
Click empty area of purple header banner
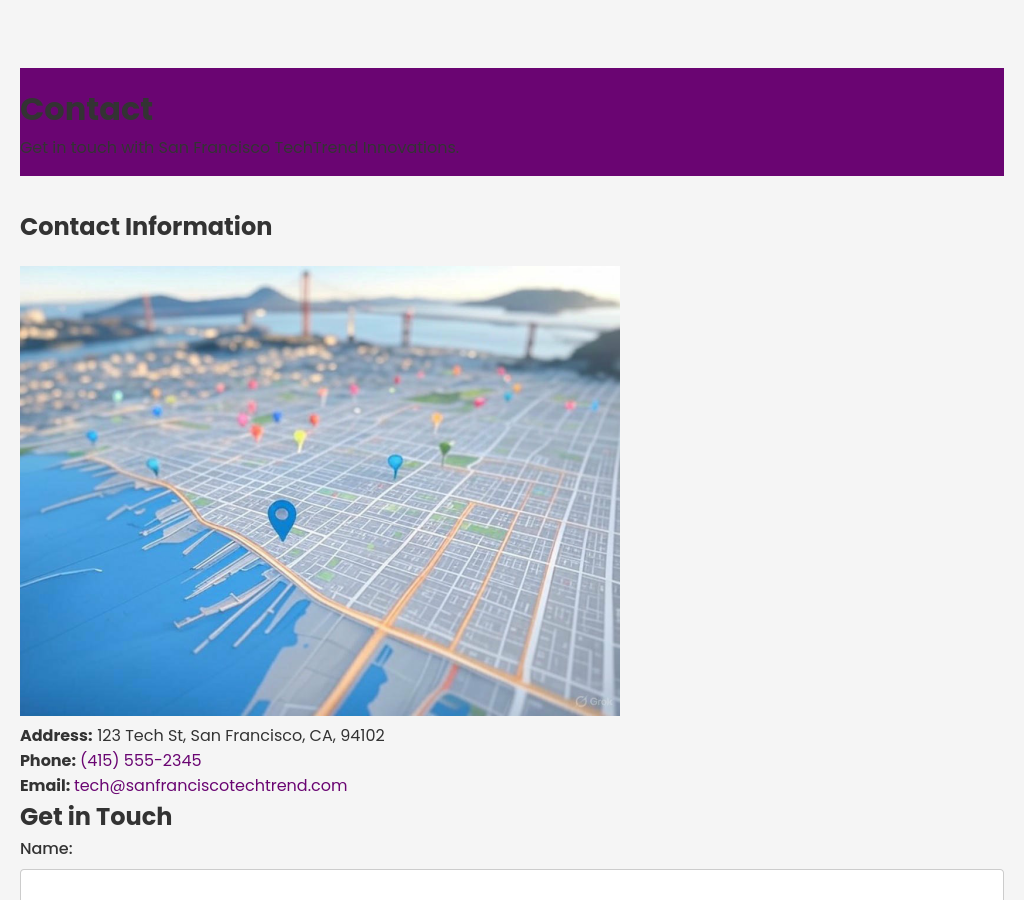(x=750, y=120)
